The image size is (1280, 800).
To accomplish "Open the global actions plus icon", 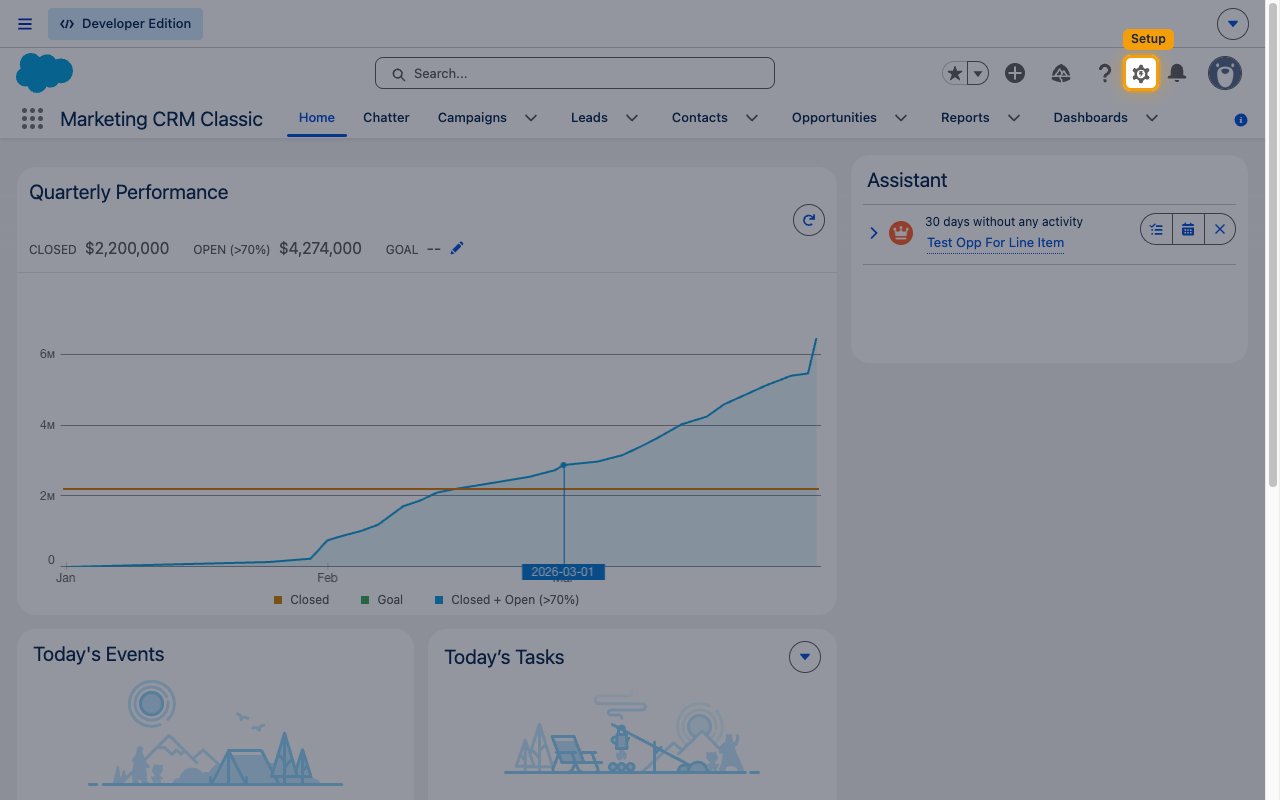I will (1015, 73).
